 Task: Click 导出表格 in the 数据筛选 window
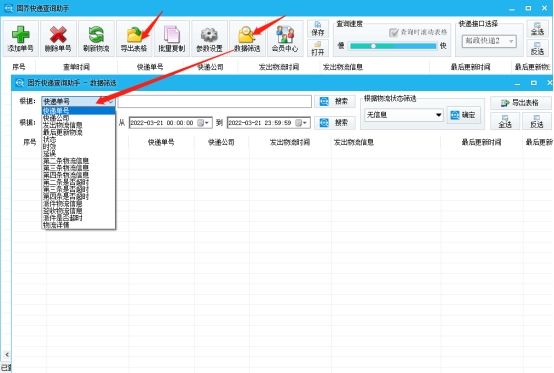pyautogui.click(x=520, y=103)
